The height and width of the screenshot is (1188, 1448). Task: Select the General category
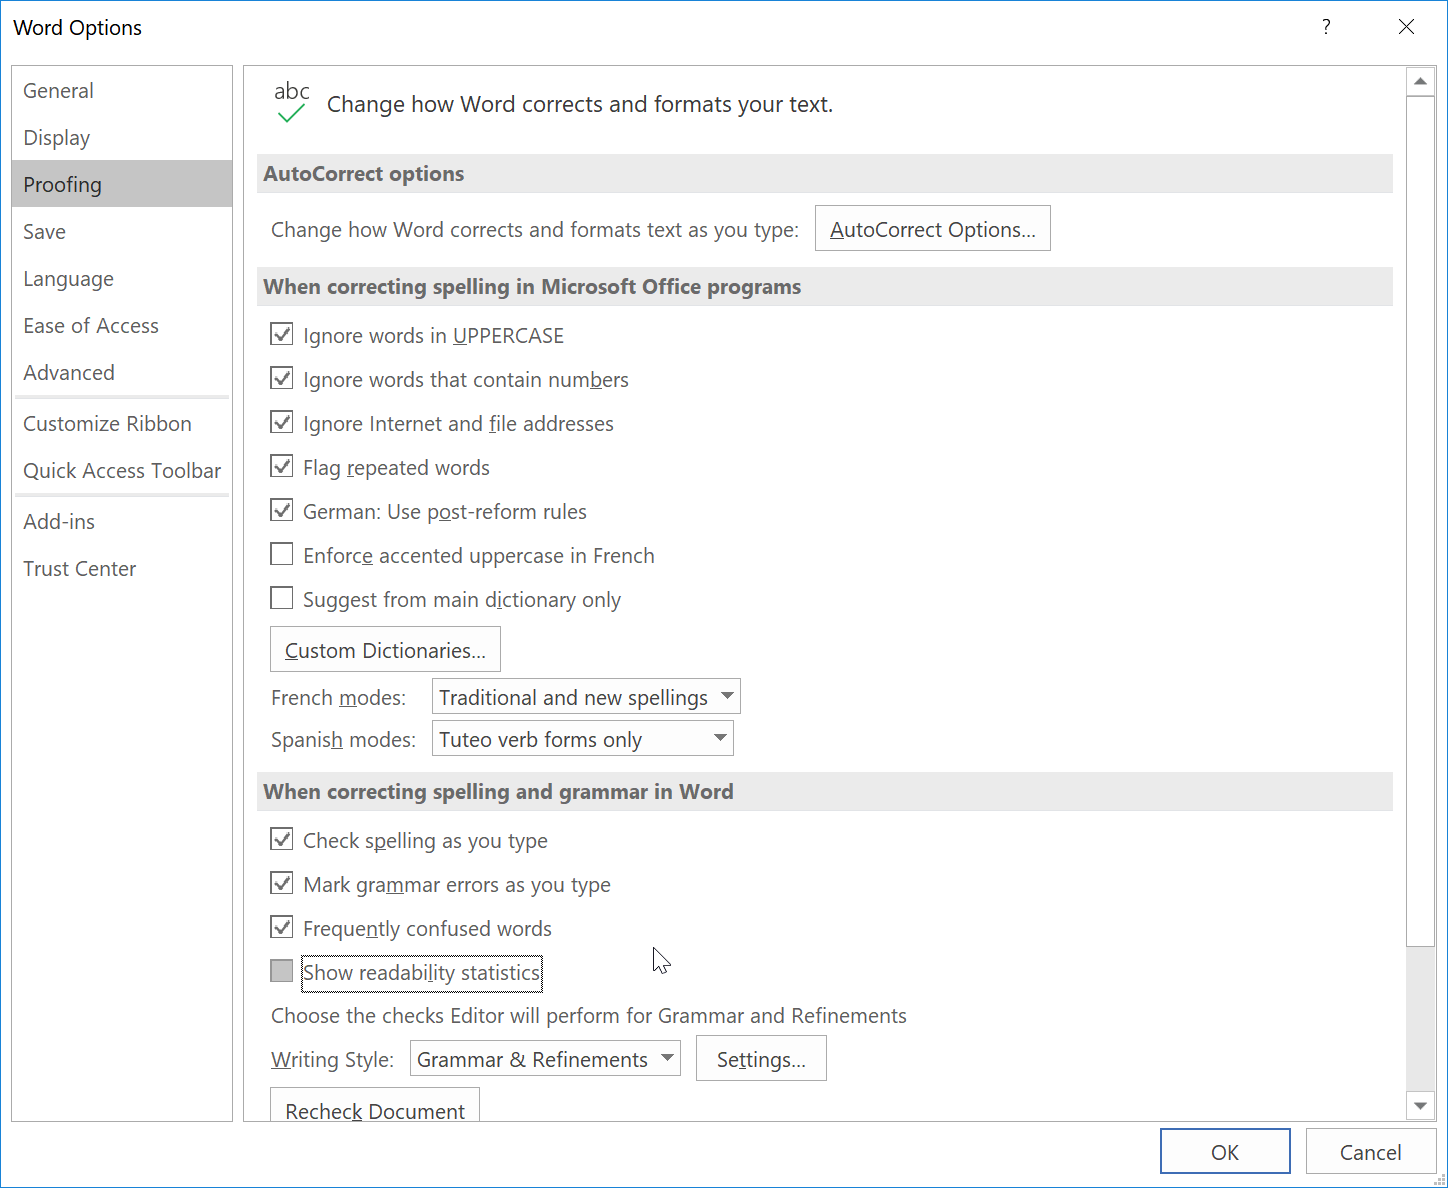coord(122,90)
